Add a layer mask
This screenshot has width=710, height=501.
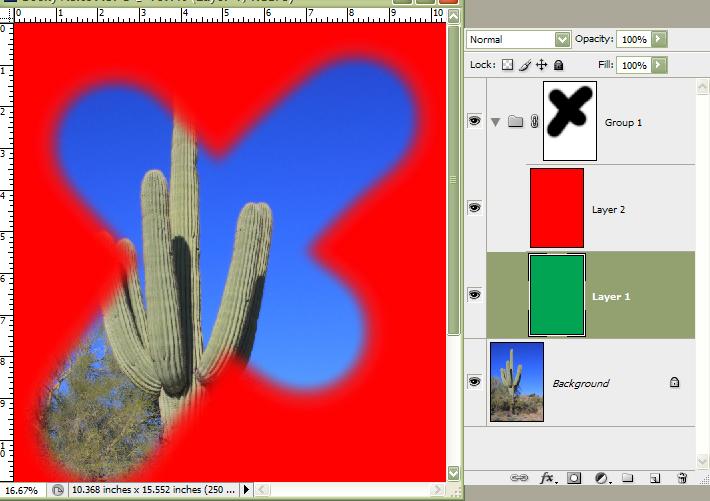pyautogui.click(x=575, y=479)
